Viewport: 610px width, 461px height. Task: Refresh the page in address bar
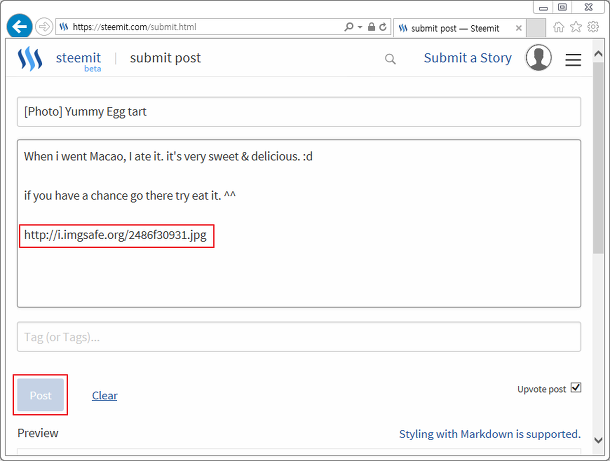[x=383, y=27]
